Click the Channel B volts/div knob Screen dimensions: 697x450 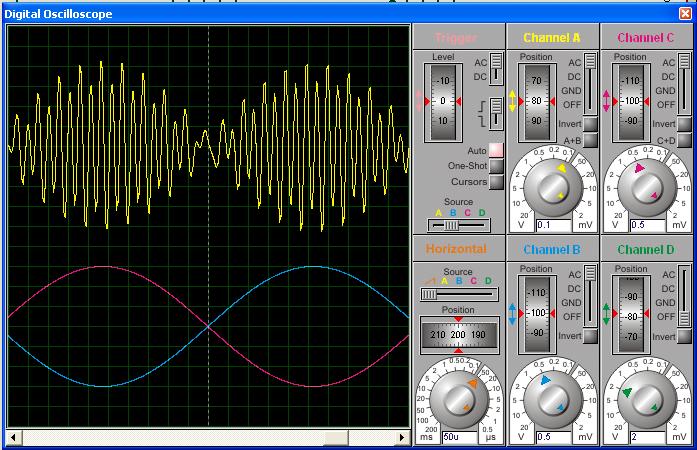coord(553,399)
